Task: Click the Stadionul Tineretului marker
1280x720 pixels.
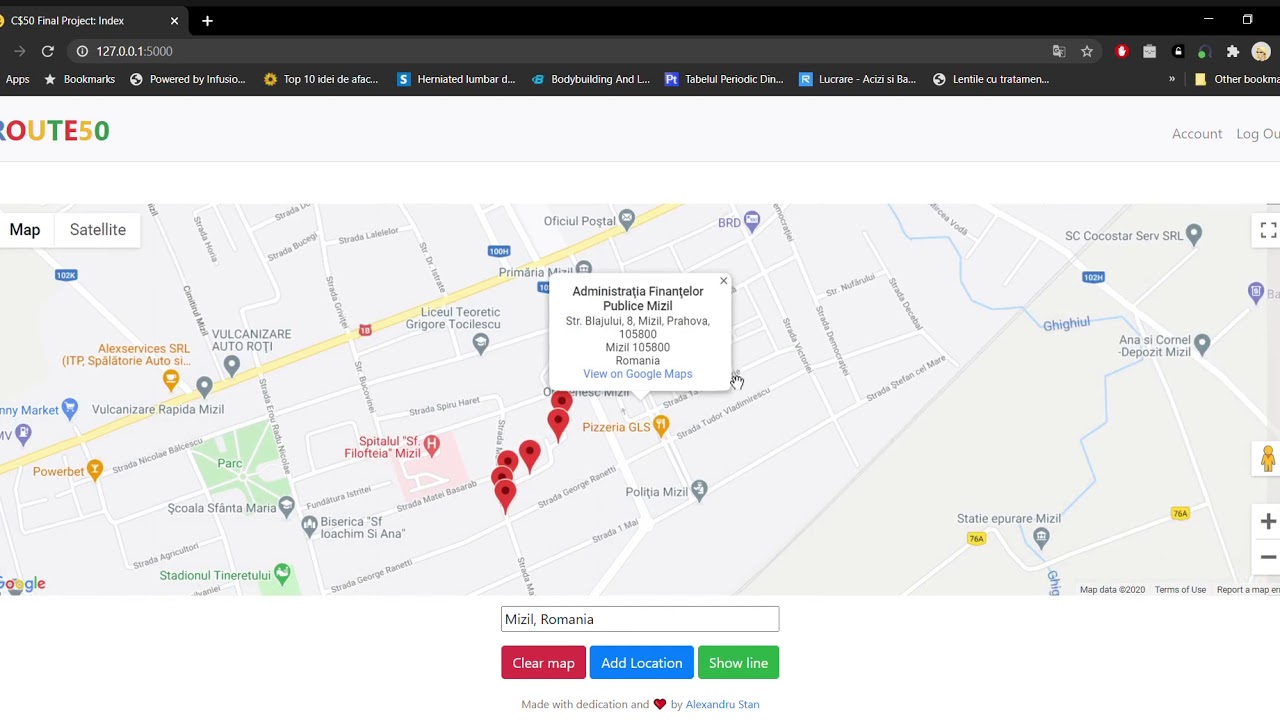Action: click(x=282, y=573)
